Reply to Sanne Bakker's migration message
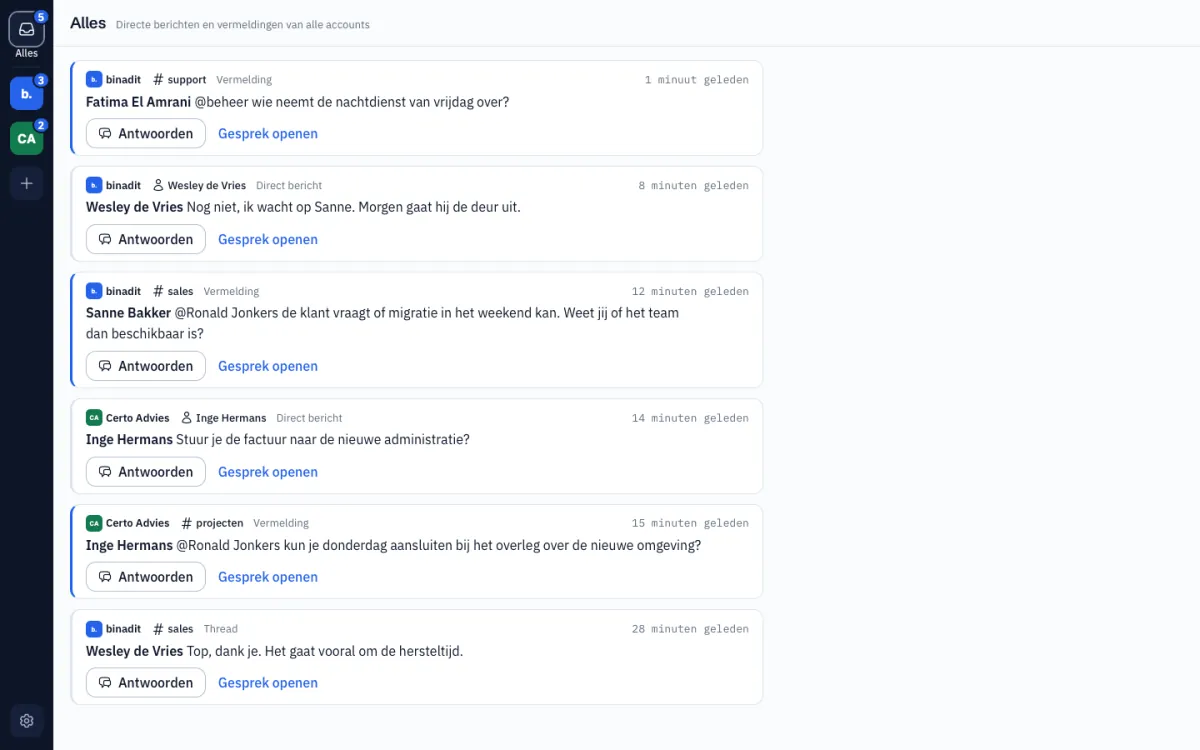Screen dimensions: 1200x750 point(146,366)
